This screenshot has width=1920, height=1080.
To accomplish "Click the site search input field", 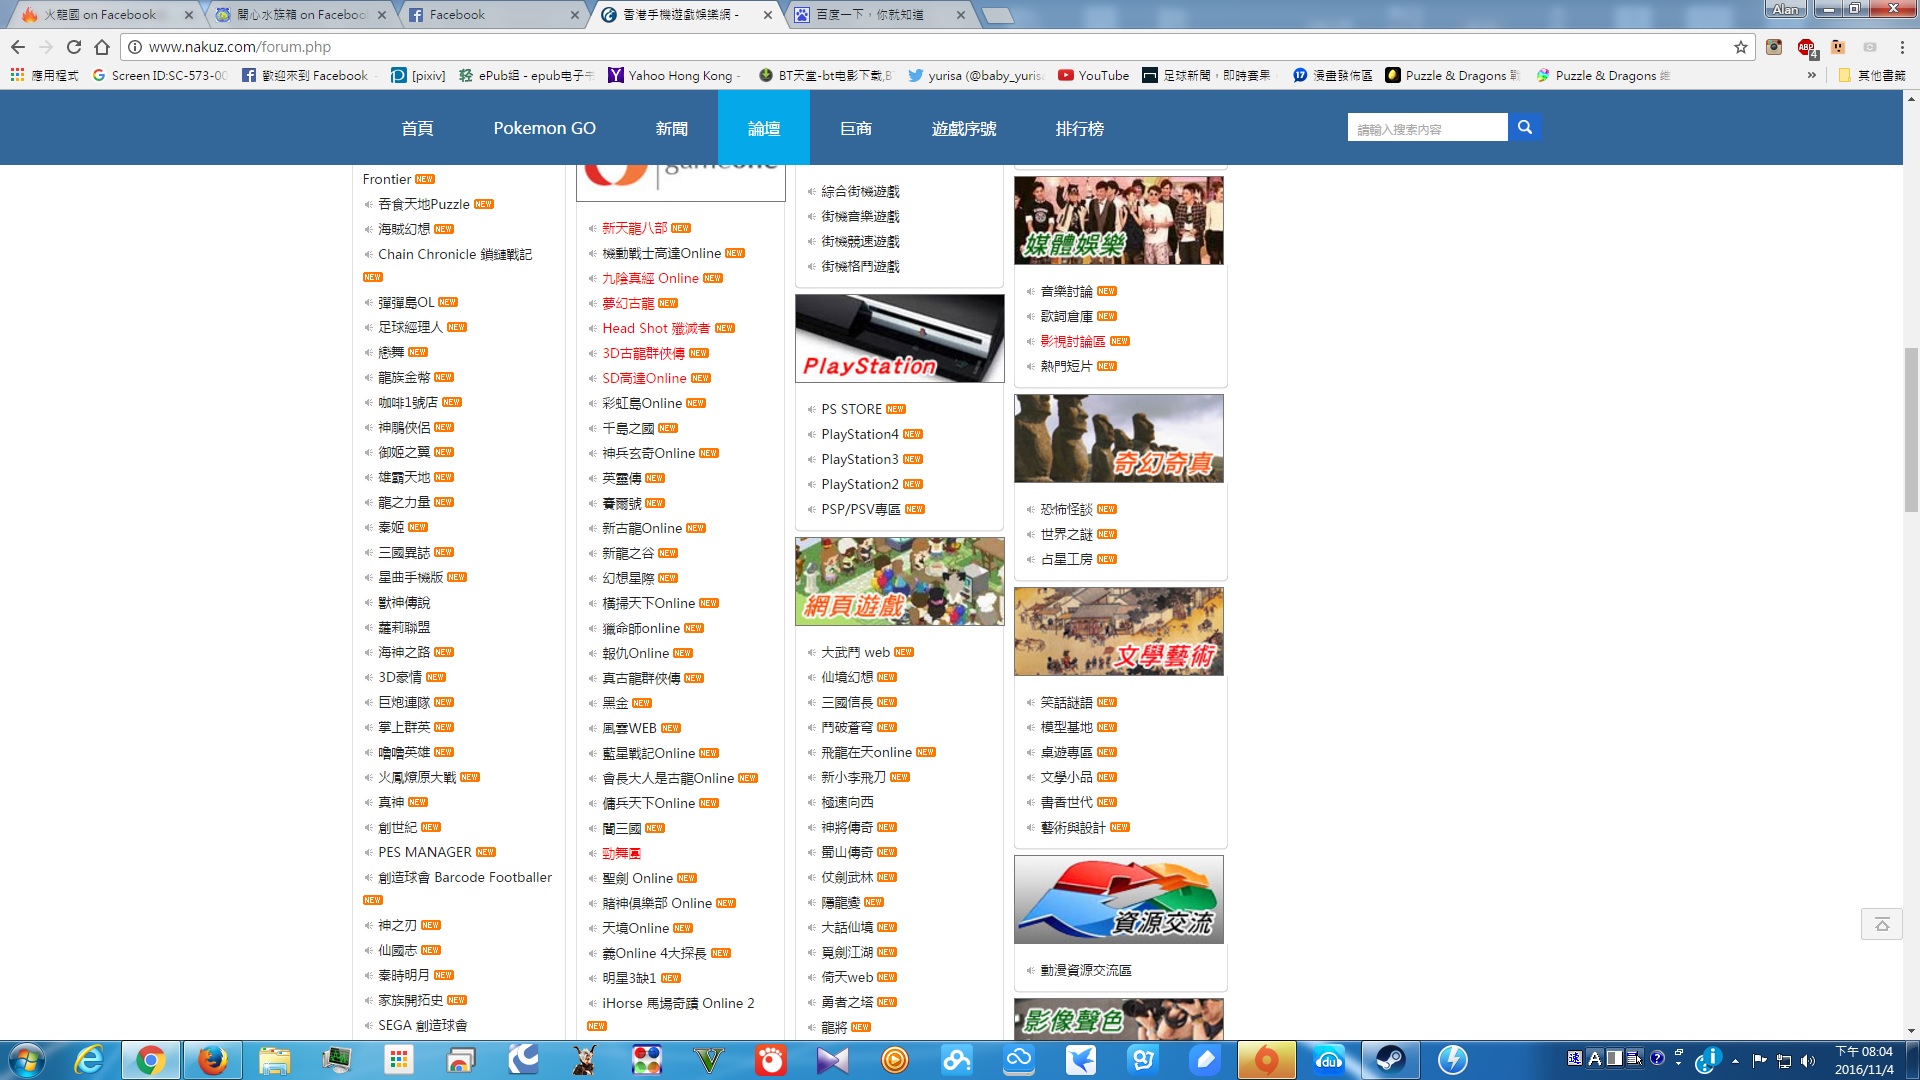I will (1427, 128).
